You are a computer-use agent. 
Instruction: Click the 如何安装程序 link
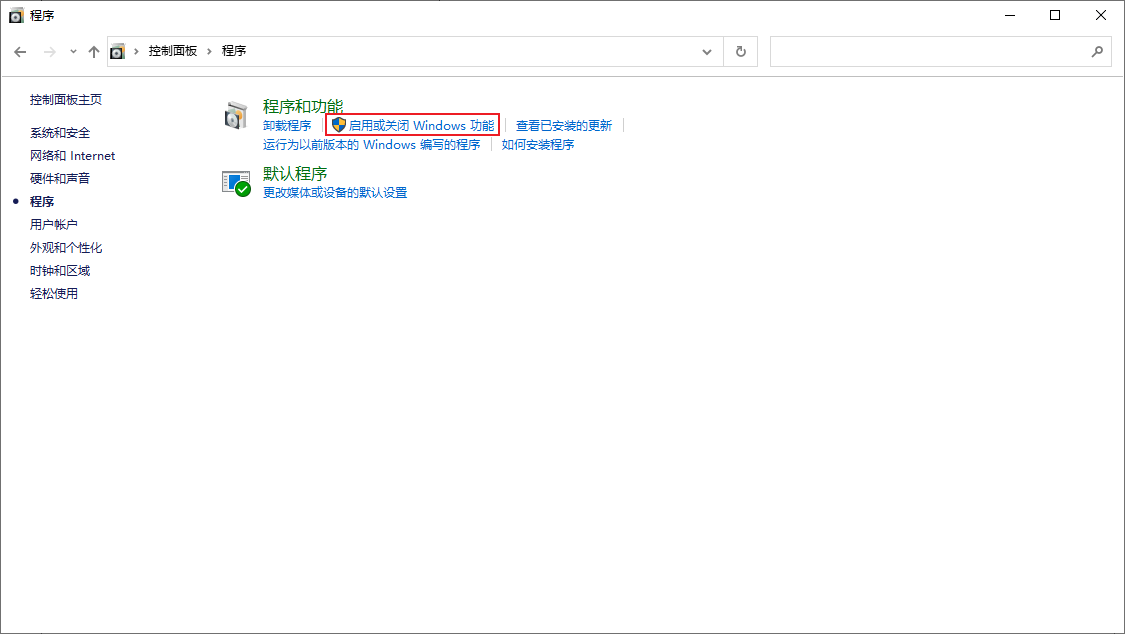538,145
